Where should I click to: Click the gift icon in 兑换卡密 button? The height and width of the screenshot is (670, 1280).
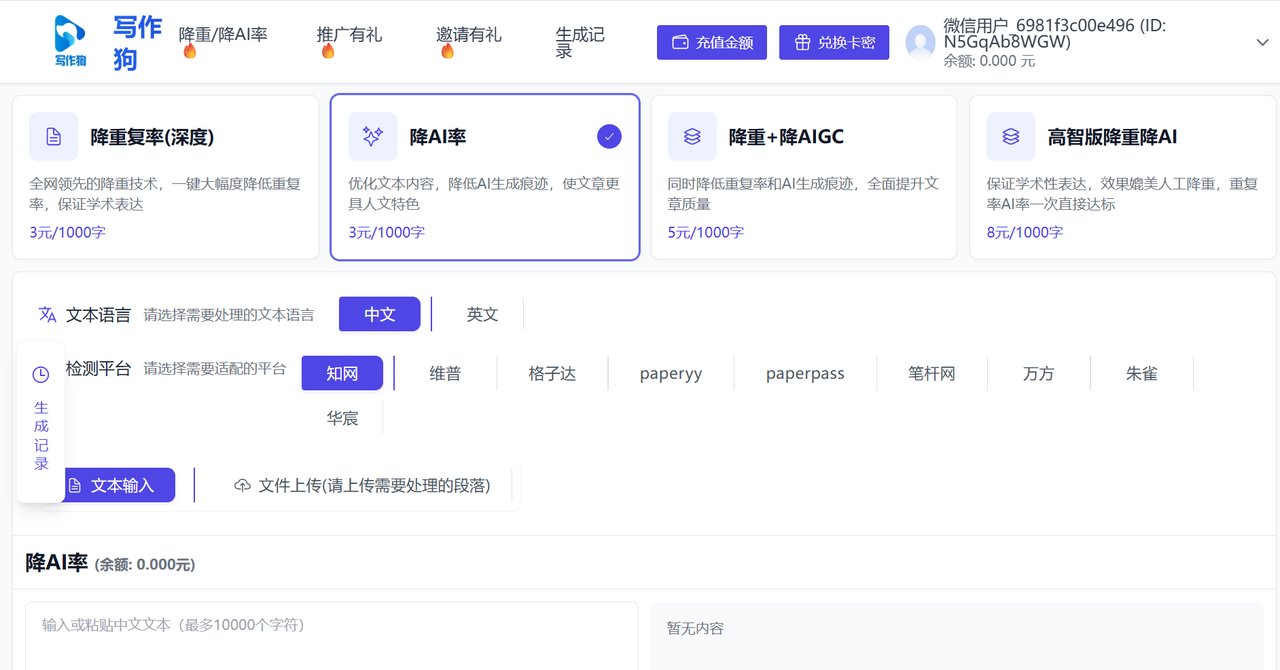pos(803,43)
